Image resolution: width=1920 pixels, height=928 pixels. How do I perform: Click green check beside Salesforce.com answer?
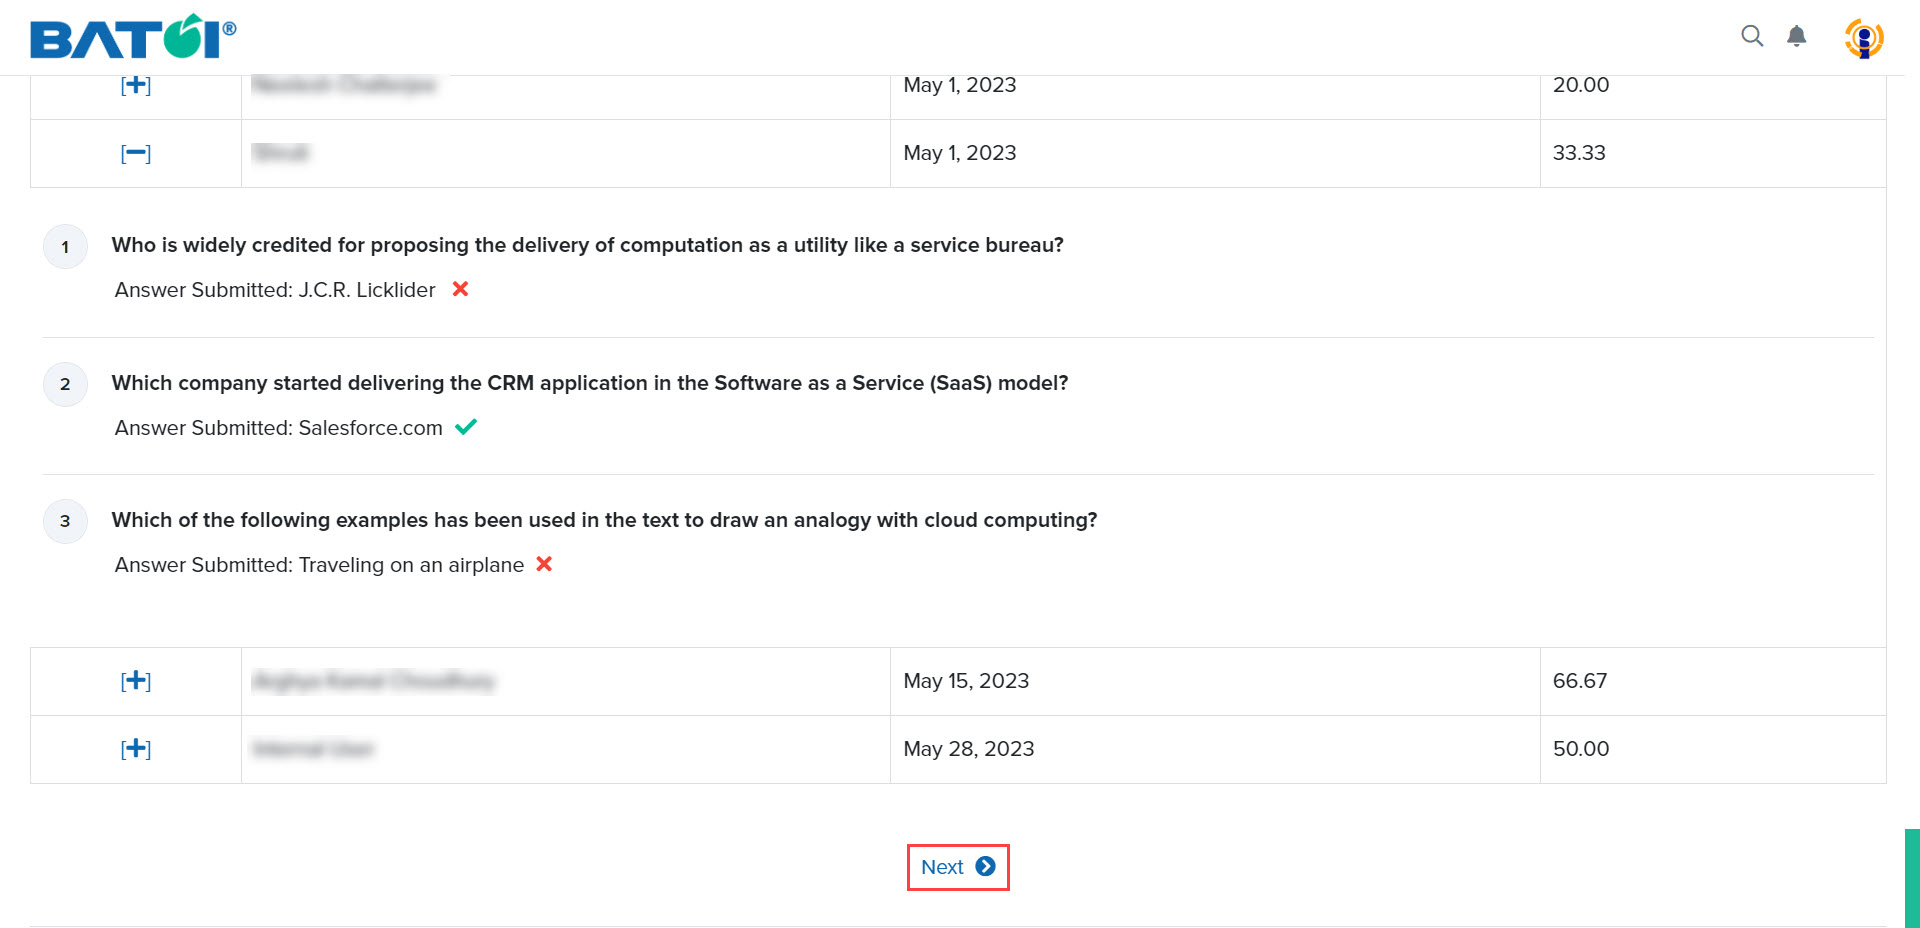click(x=466, y=427)
